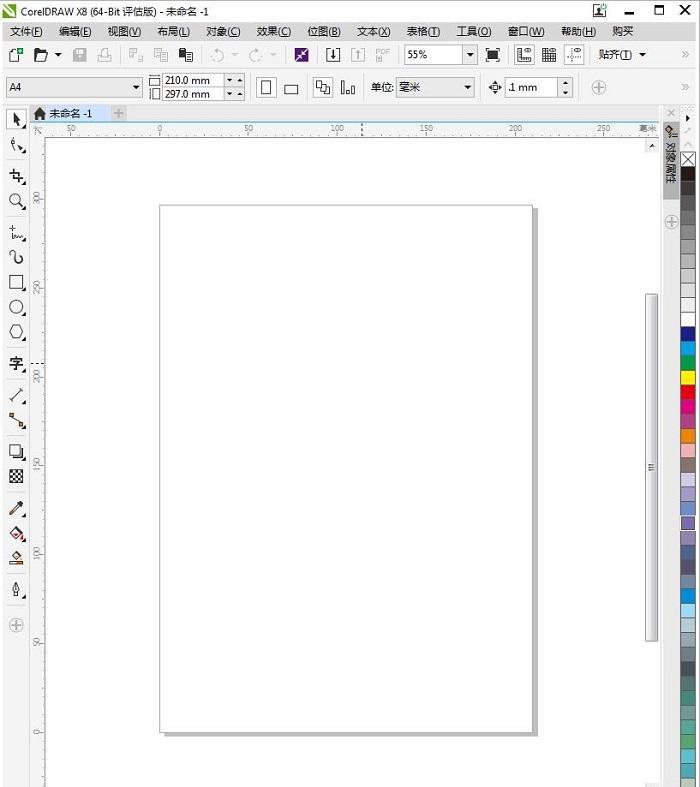
Task: Select the Ellipse tool
Action: click(17, 307)
